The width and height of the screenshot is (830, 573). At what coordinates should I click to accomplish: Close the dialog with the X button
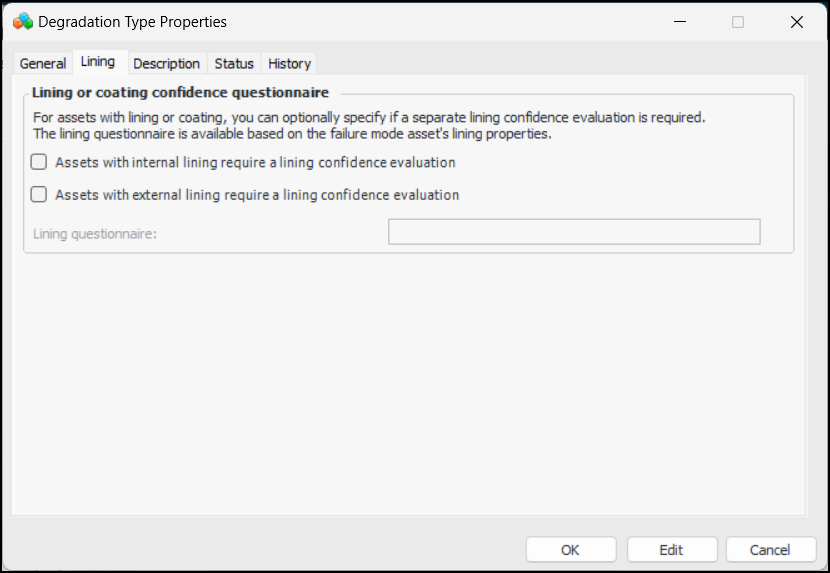796,21
